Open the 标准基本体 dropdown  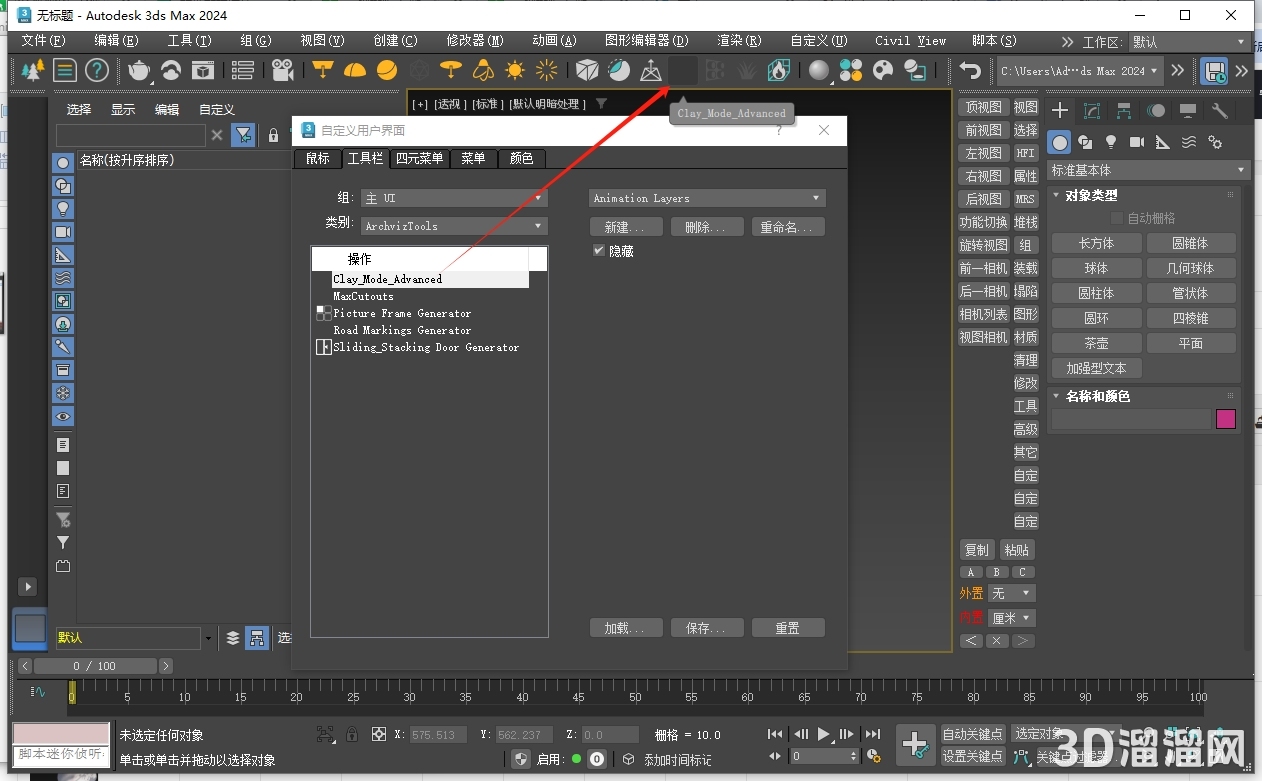tap(1148, 170)
